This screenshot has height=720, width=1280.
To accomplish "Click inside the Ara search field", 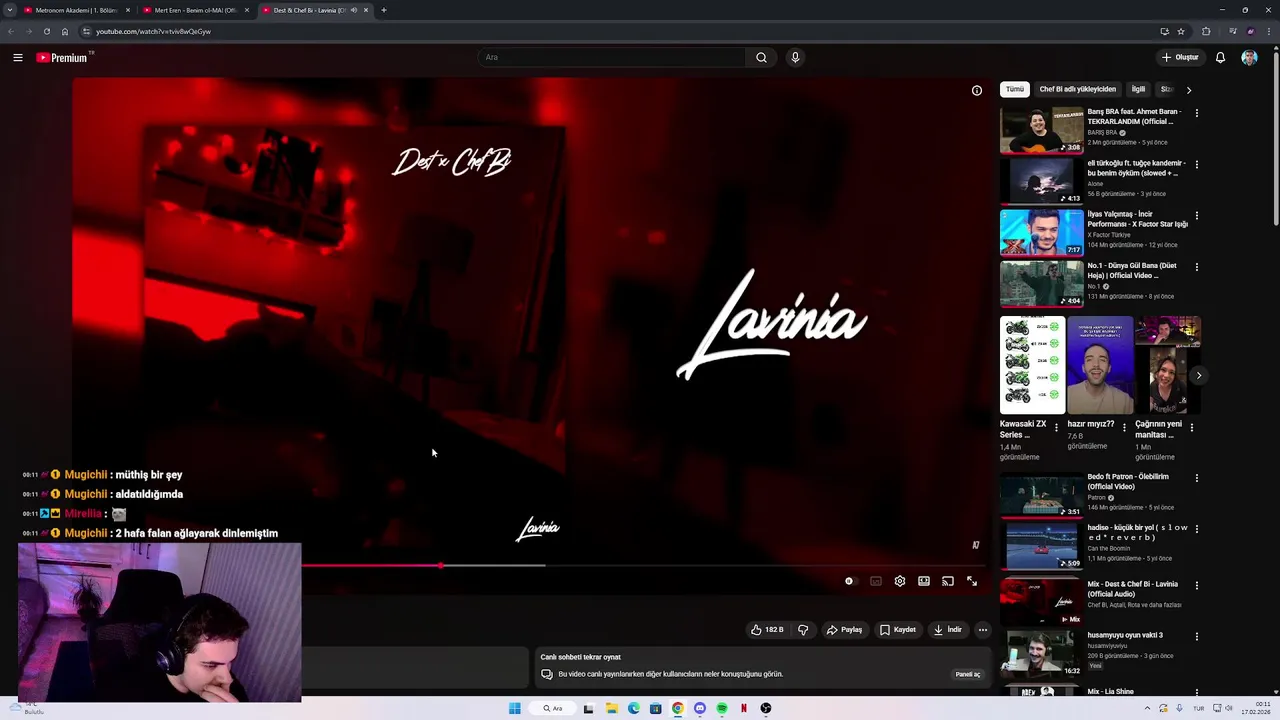I will coord(612,57).
